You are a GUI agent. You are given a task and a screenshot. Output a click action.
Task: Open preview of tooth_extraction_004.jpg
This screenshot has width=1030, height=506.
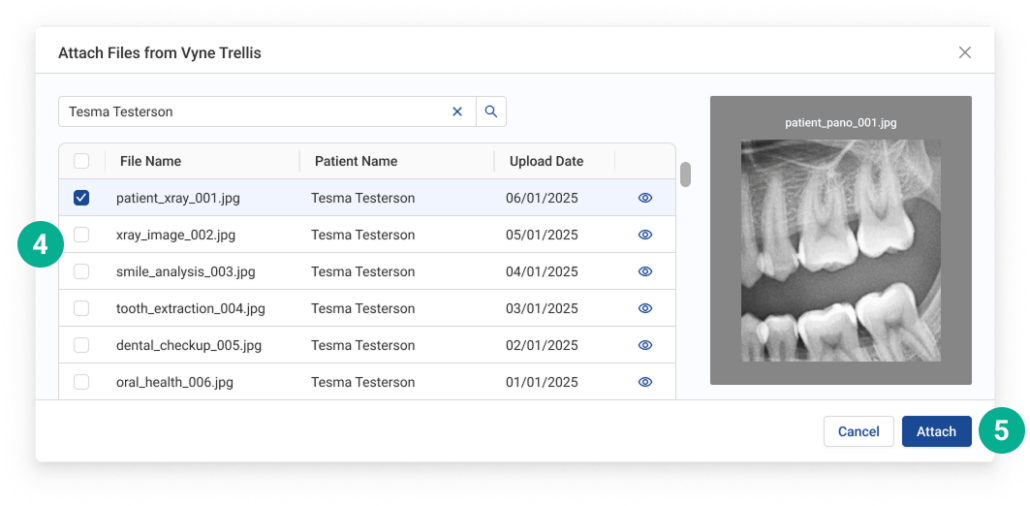(x=645, y=309)
